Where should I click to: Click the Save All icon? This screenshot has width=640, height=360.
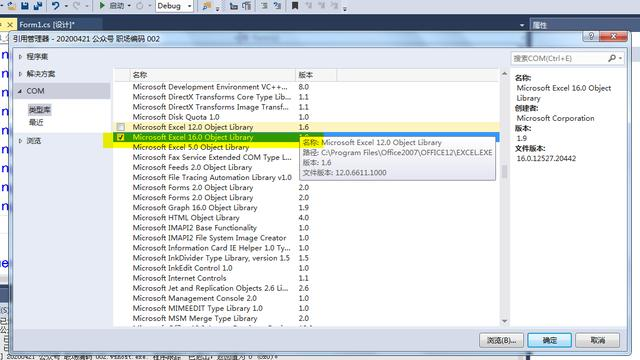tap(38, 6)
